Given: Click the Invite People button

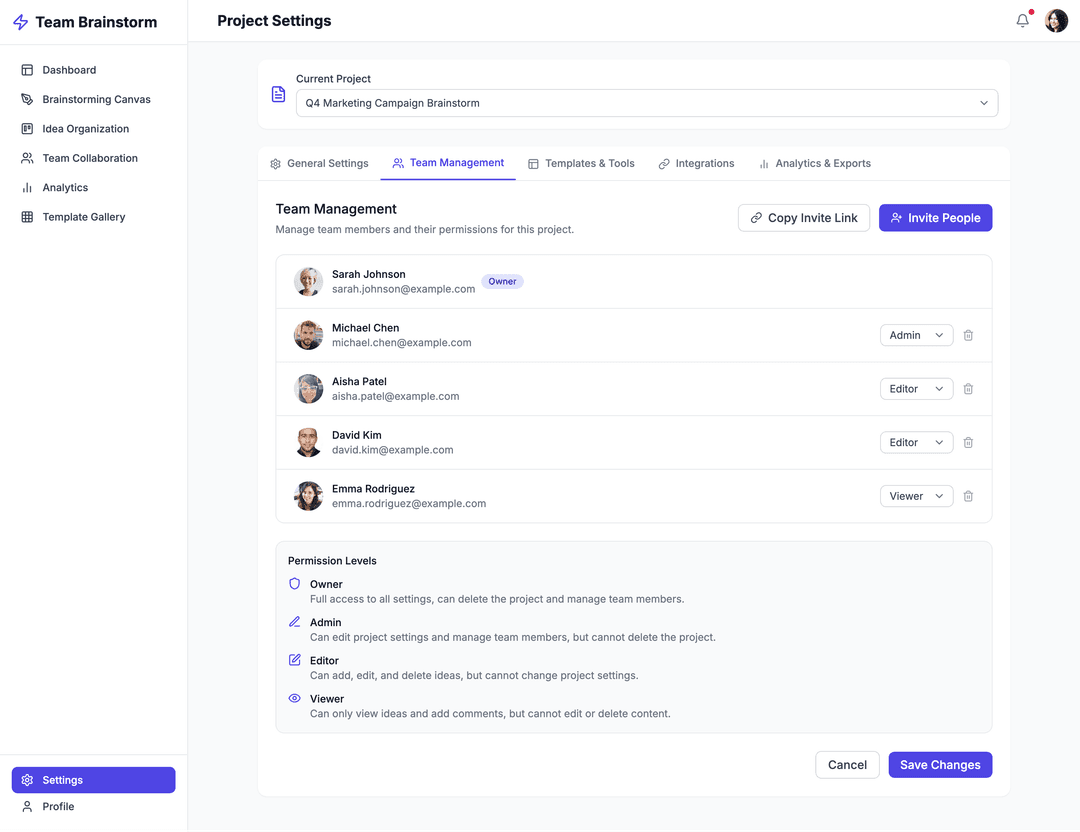Looking at the screenshot, I should tap(935, 218).
